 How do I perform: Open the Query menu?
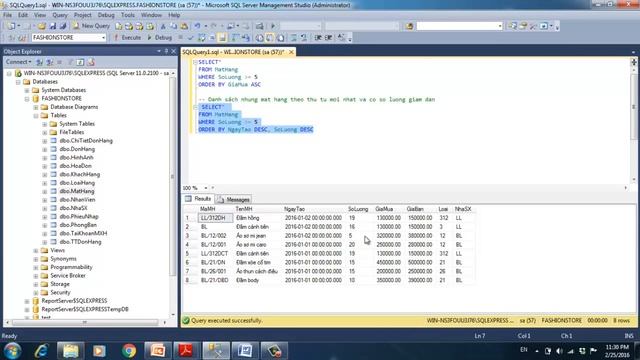60,15
